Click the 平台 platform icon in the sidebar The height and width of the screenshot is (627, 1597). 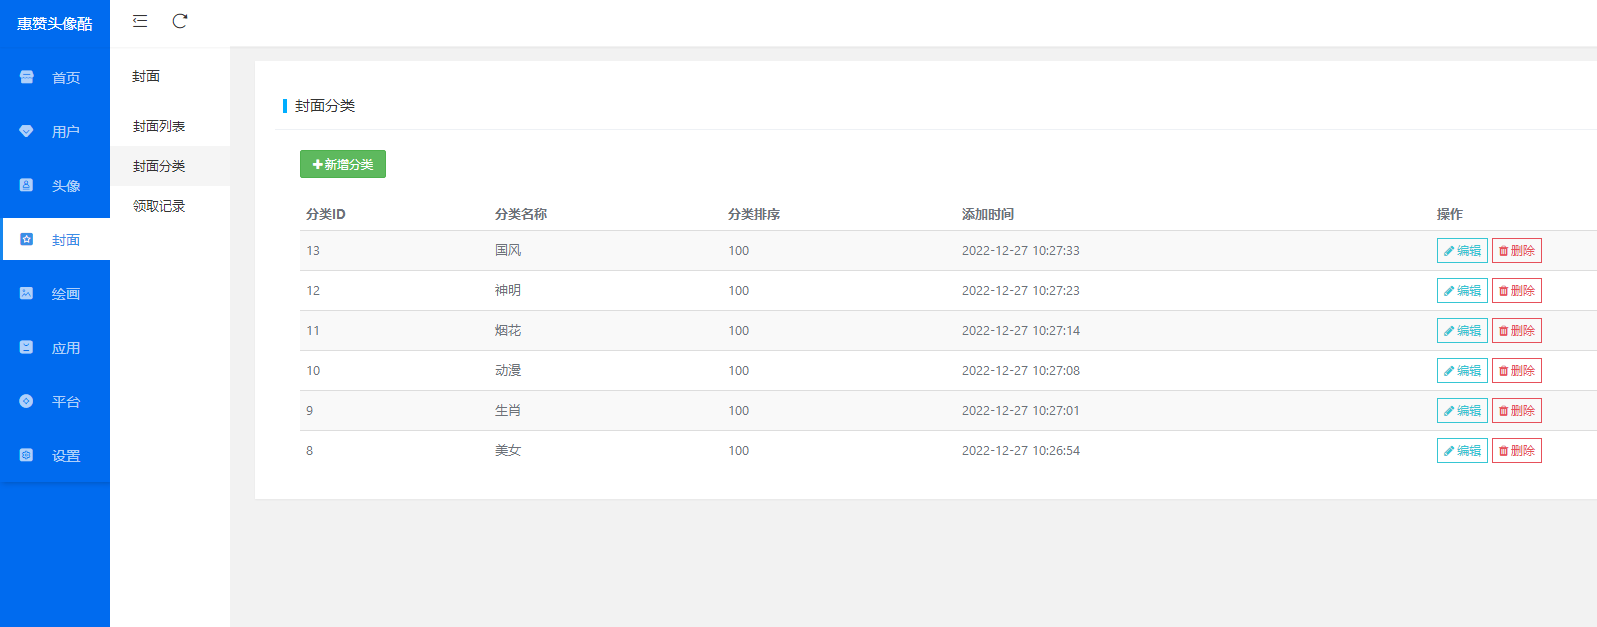pos(27,401)
